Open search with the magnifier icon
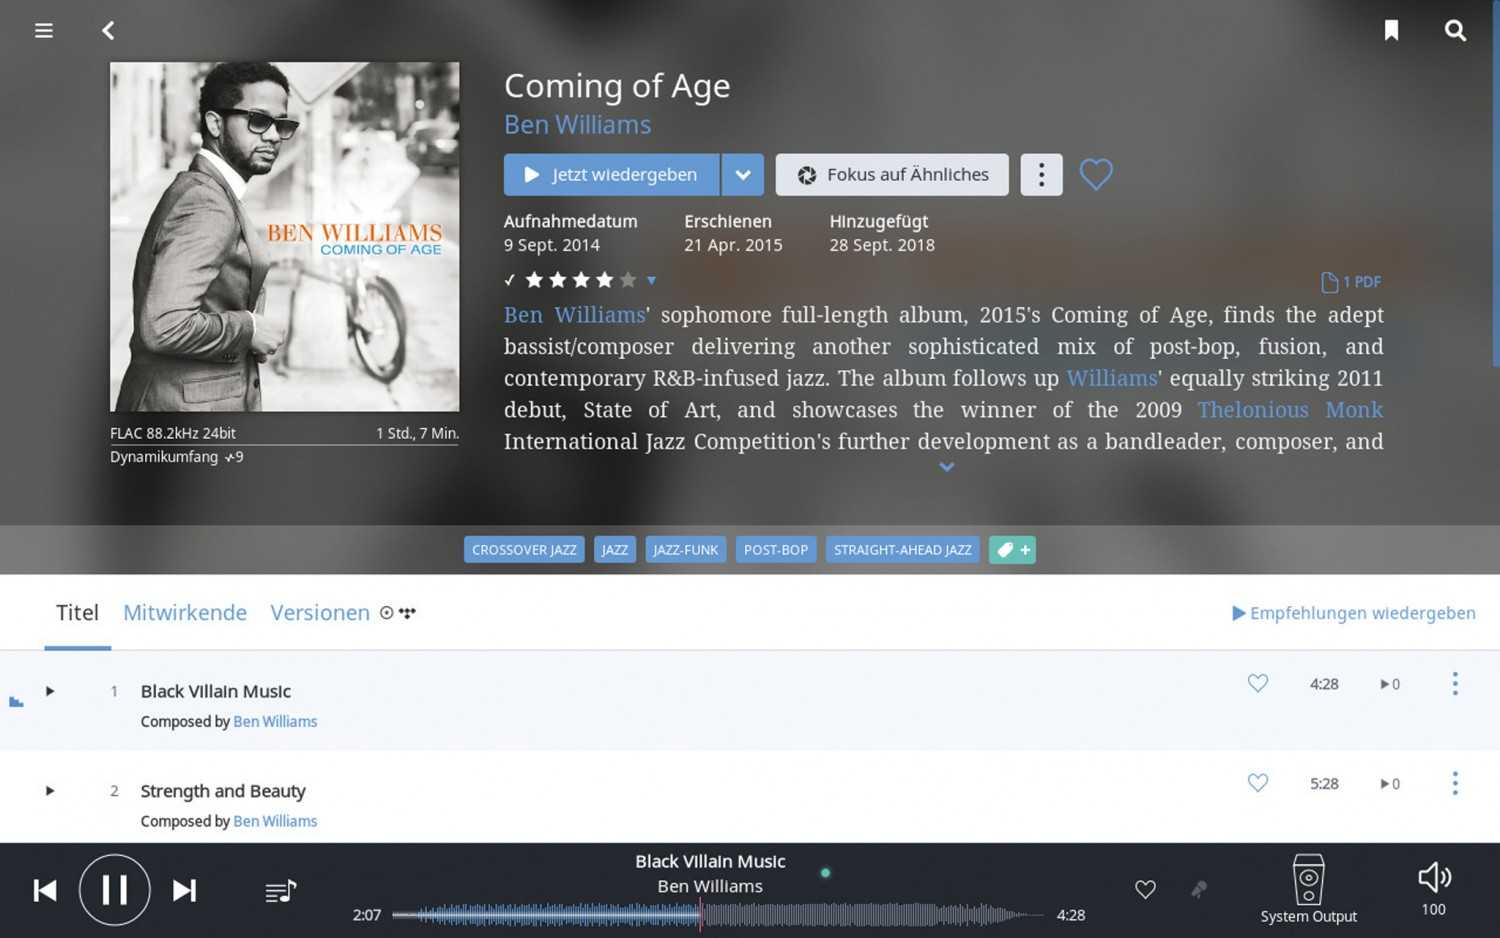The height and width of the screenshot is (938, 1500). tap(1455, 31)
